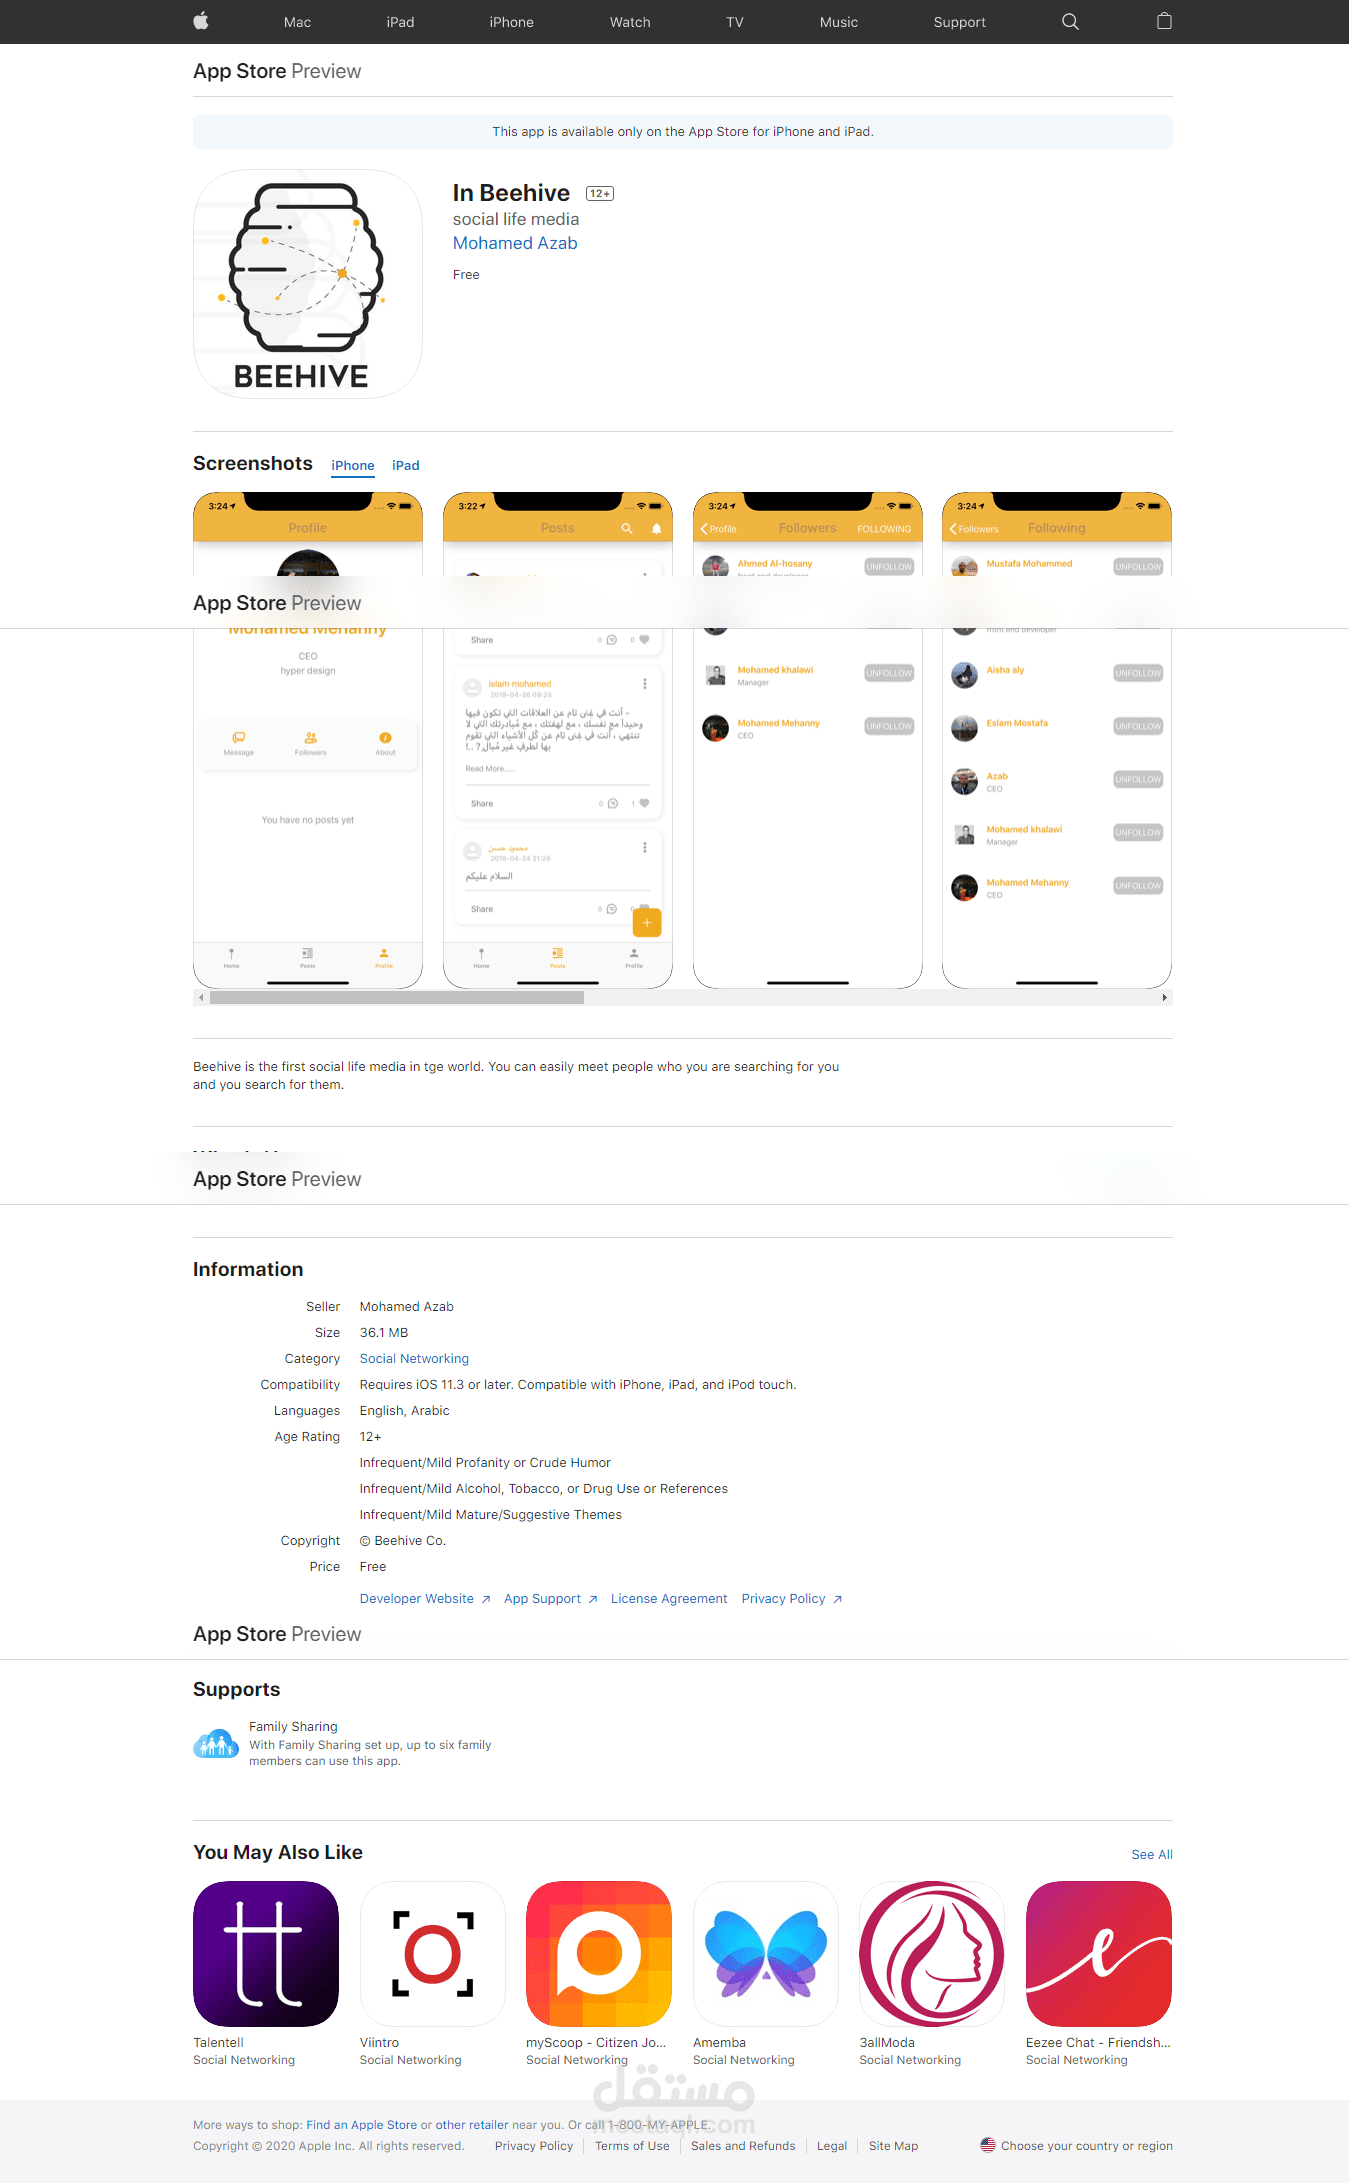Click Talentell app title
The width and height of the screenshot is (1349, 2183).
pos(218,2043)
